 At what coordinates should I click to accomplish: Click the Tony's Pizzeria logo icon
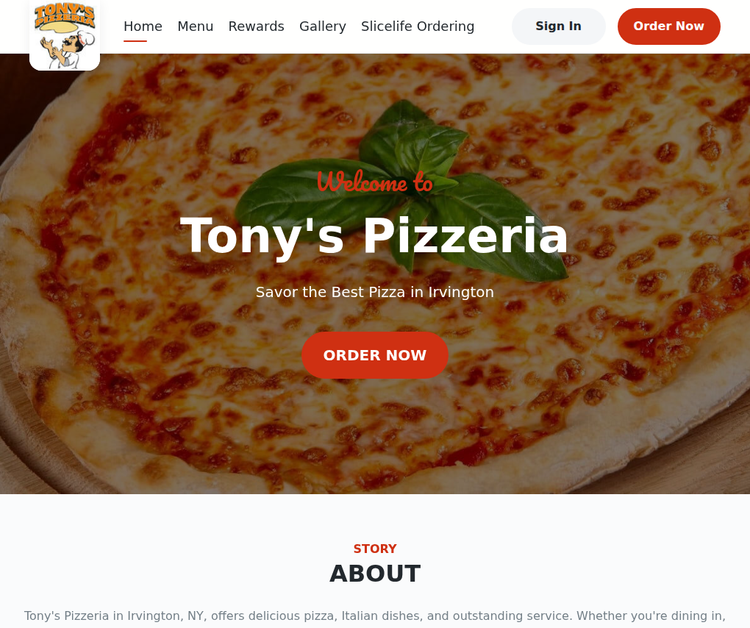pos(65,35)
